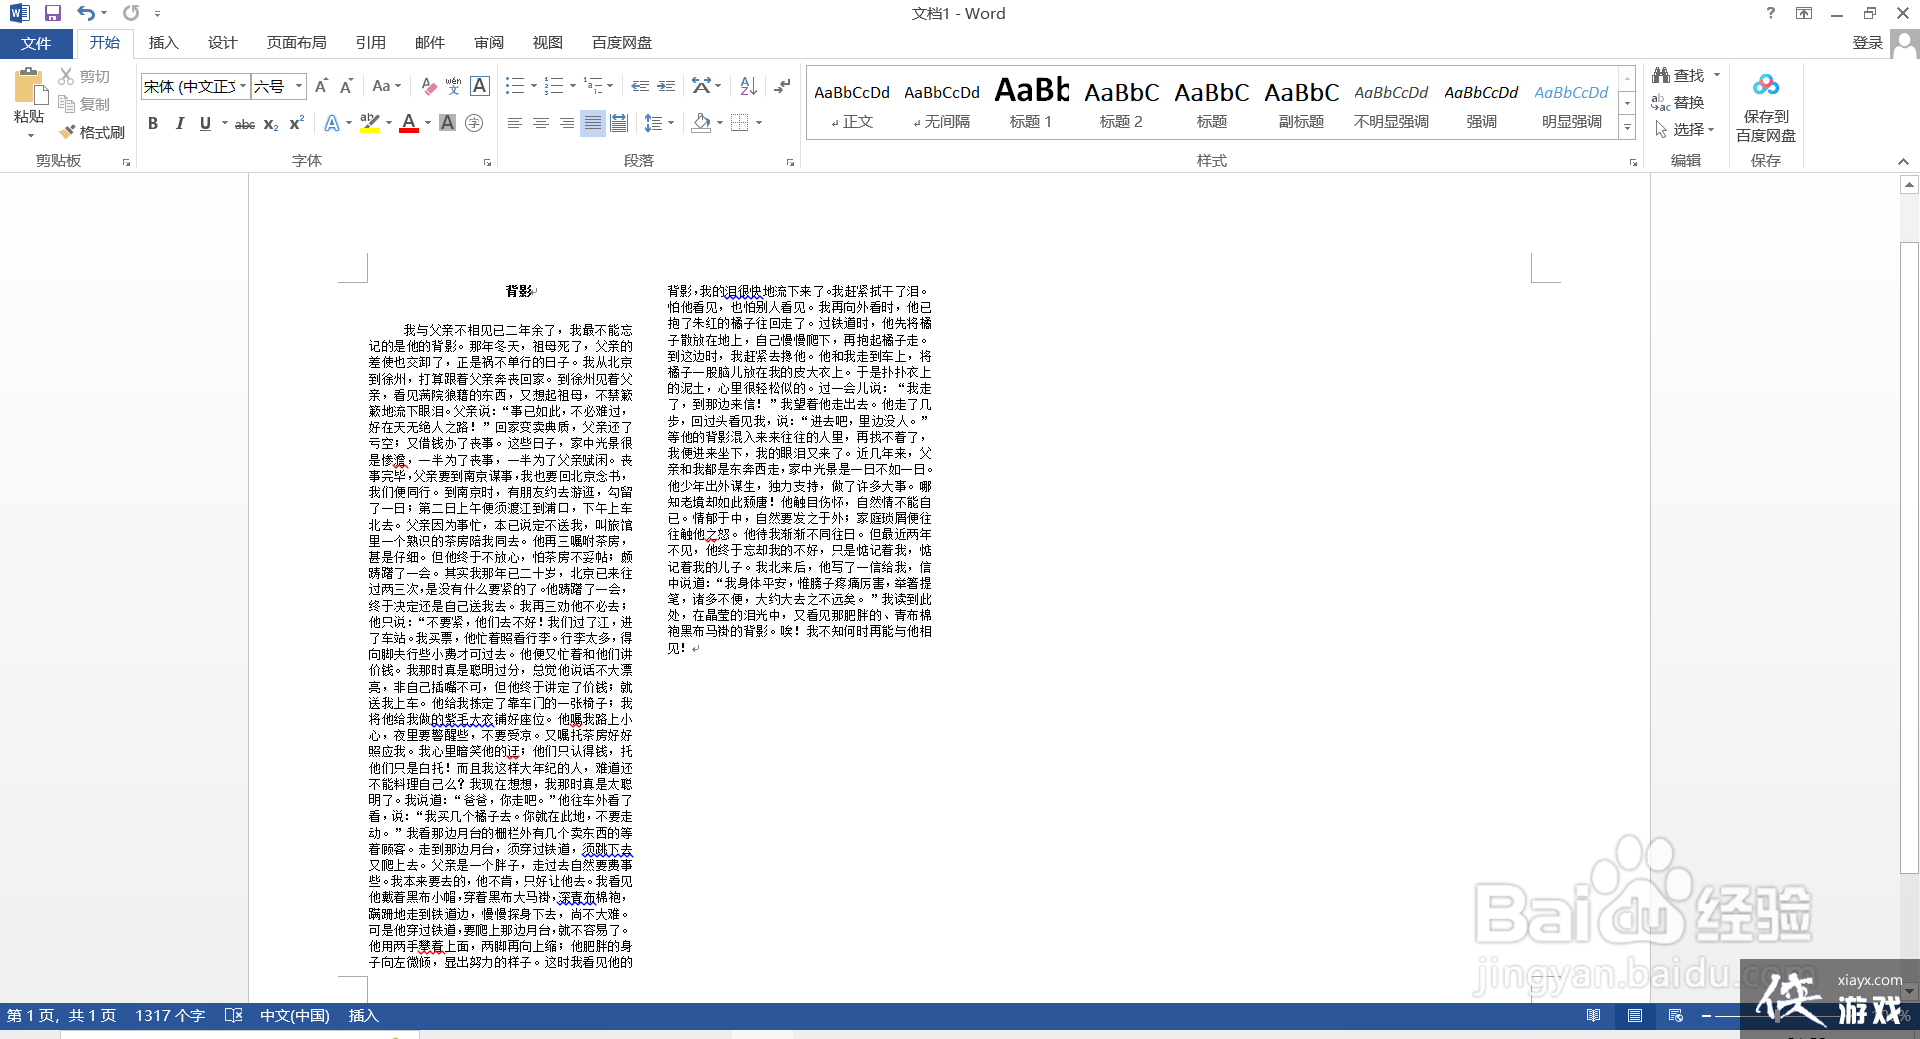
Task: Click the word count 1317 个字
Action: tap(170, 1015)
